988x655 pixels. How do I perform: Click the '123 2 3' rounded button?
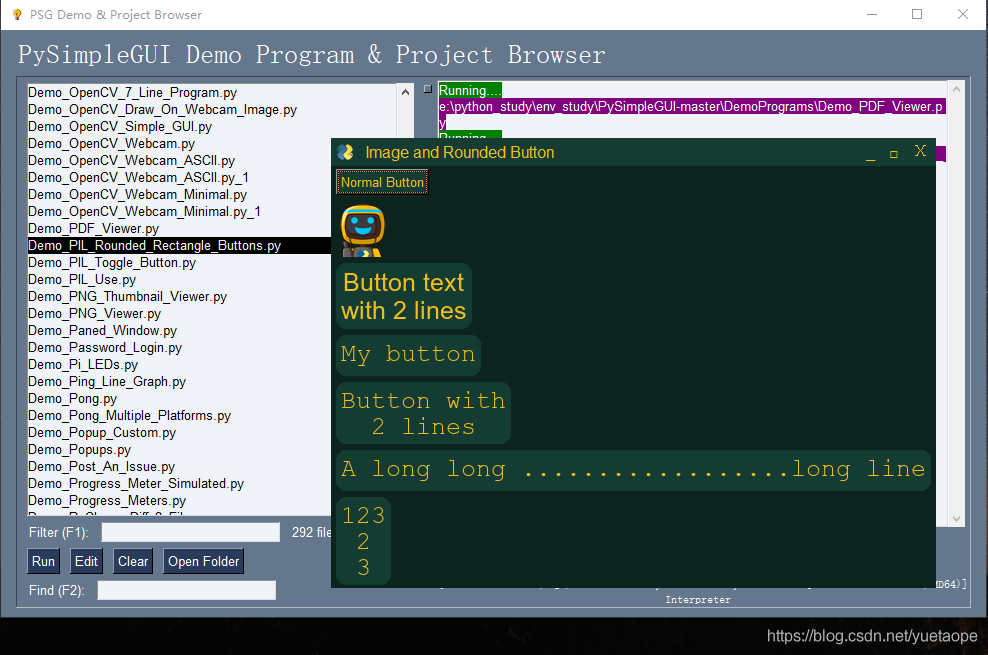[364, 541]
